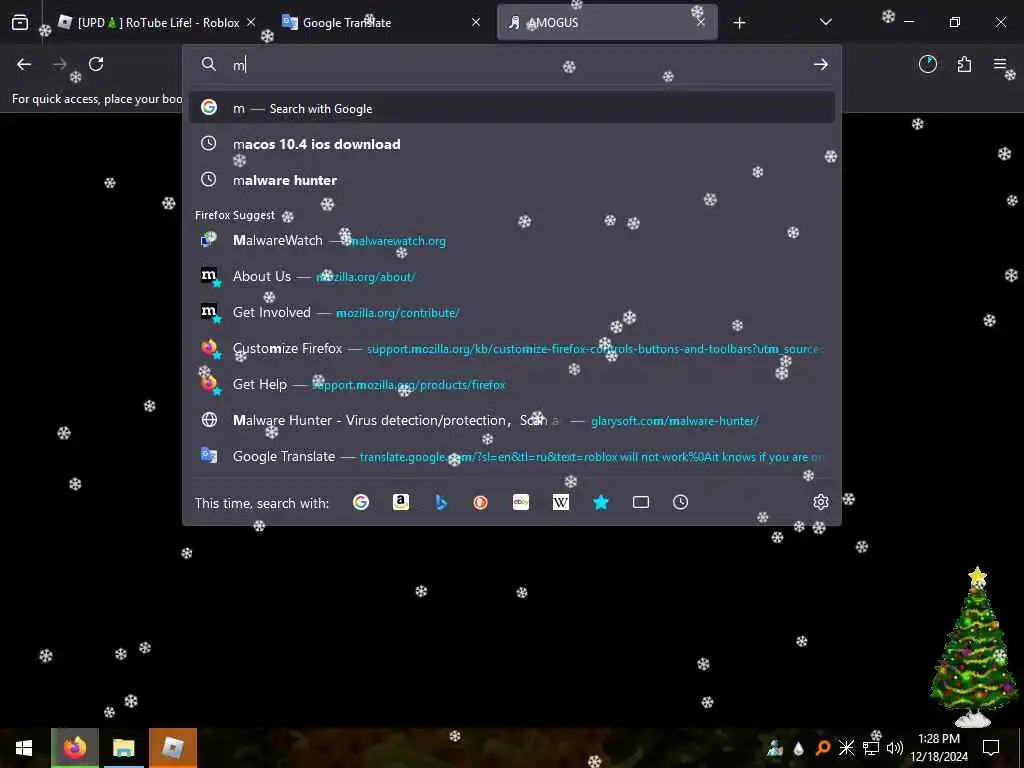Open File Explorer from the taskbar
Screen dimensions: 1024x768
(123, 748)
